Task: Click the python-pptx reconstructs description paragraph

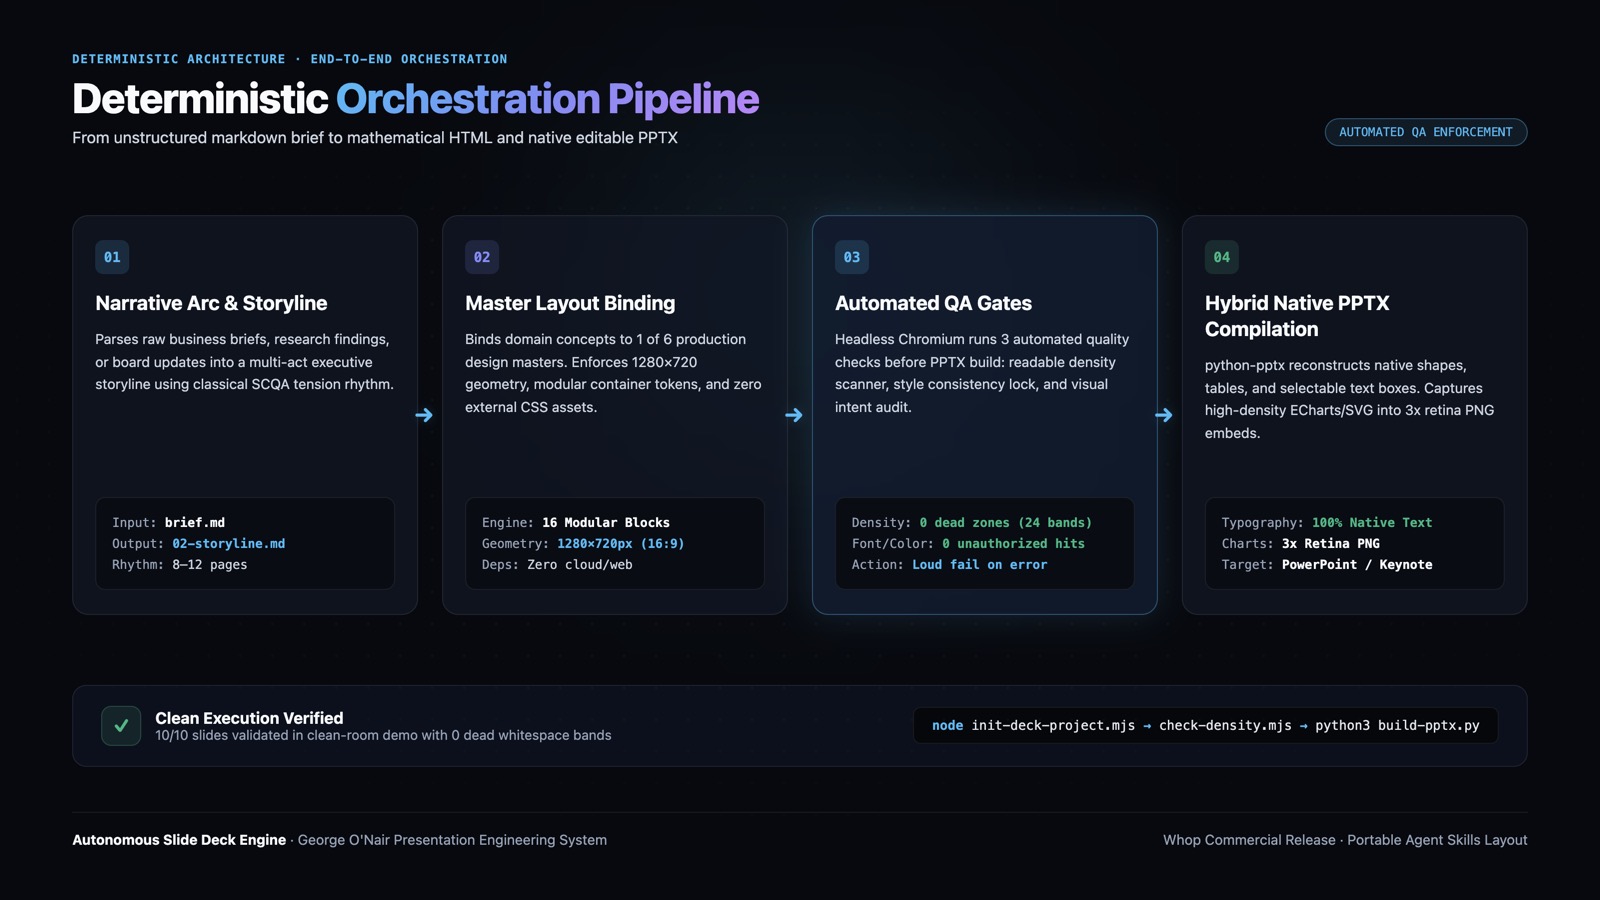Action: pos(1350,399)
